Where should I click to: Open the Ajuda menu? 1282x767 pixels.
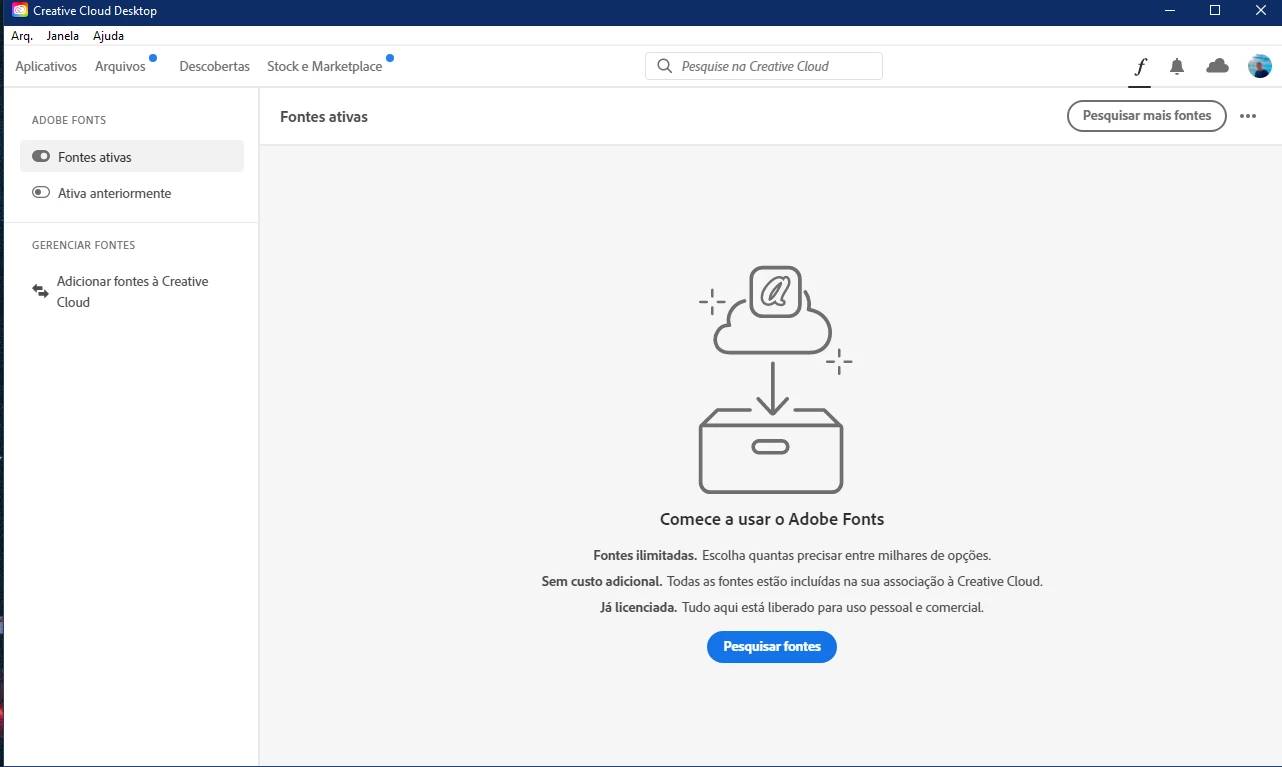coord(108,36)
